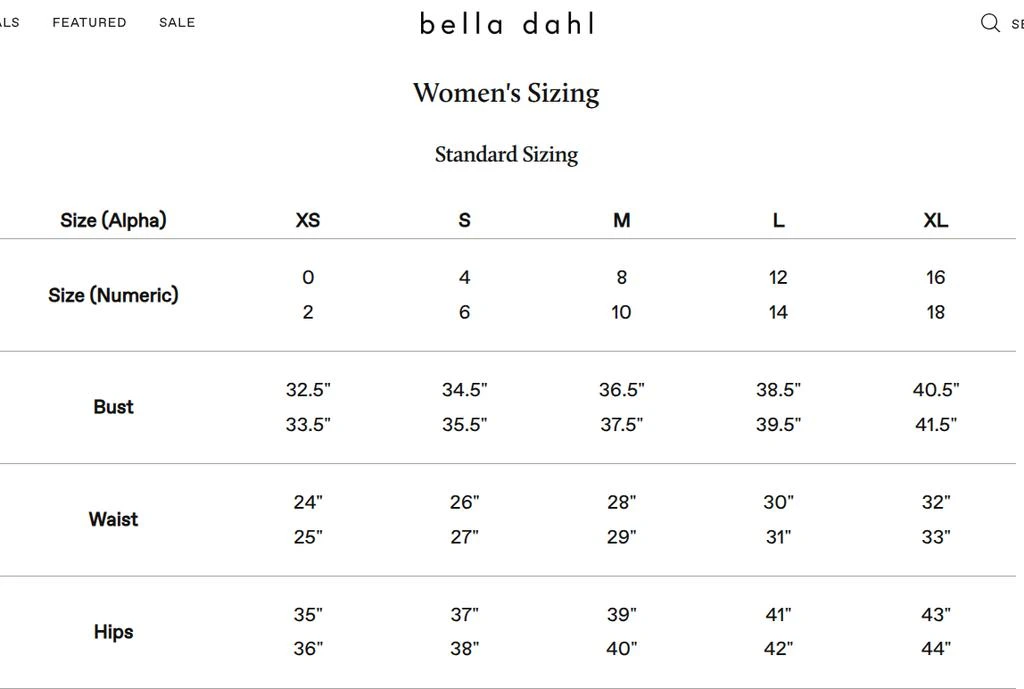The width and height of the screenshot is (1024, 689).
Task: Click the 44" hips value under XL
Action: (x=935, y=649)
